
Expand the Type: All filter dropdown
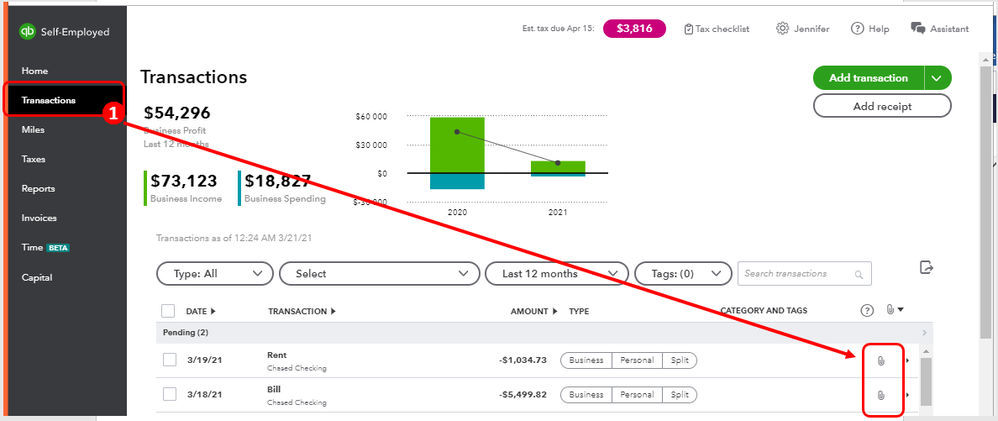tap(215, 274)
